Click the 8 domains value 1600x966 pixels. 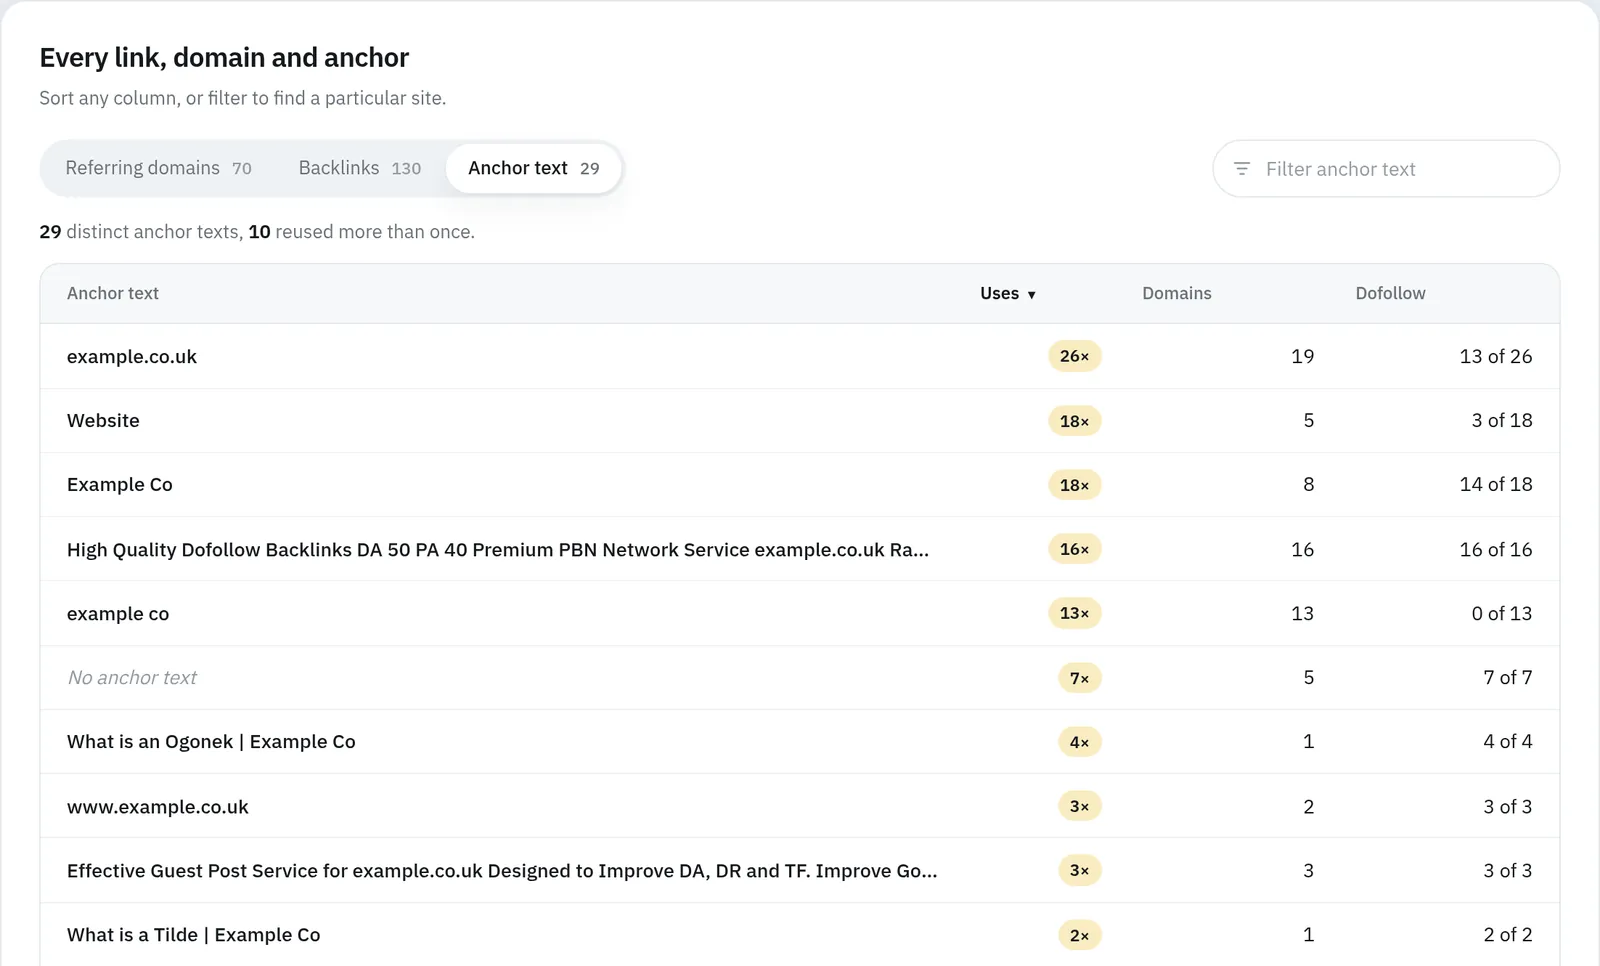tap(1309, 485)
